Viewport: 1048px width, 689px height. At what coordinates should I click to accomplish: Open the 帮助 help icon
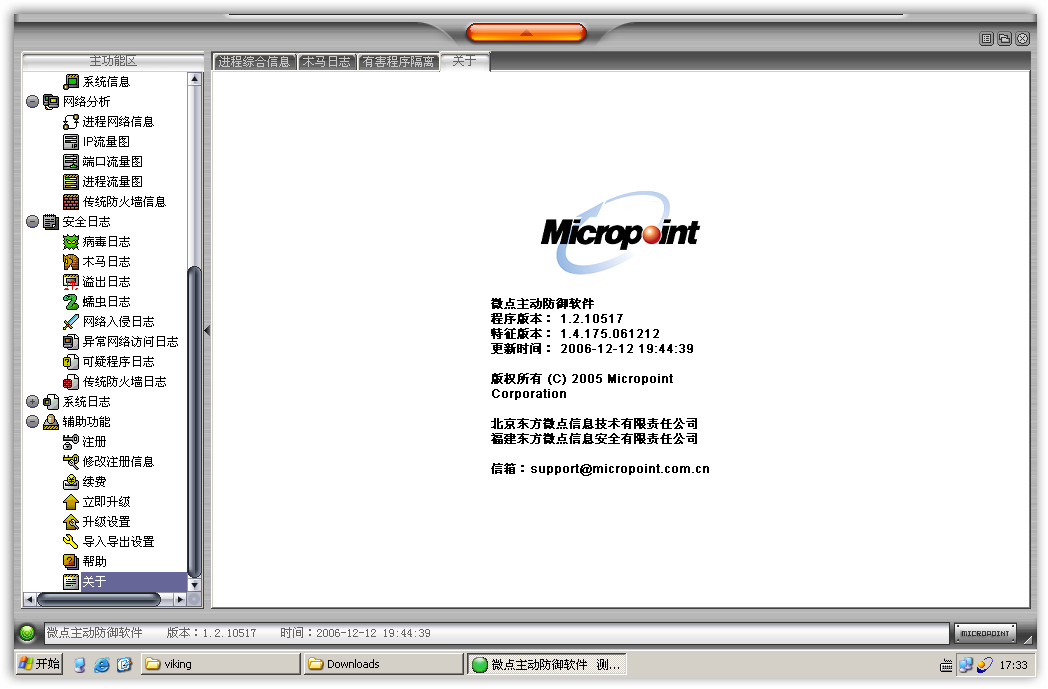point(71,562)
